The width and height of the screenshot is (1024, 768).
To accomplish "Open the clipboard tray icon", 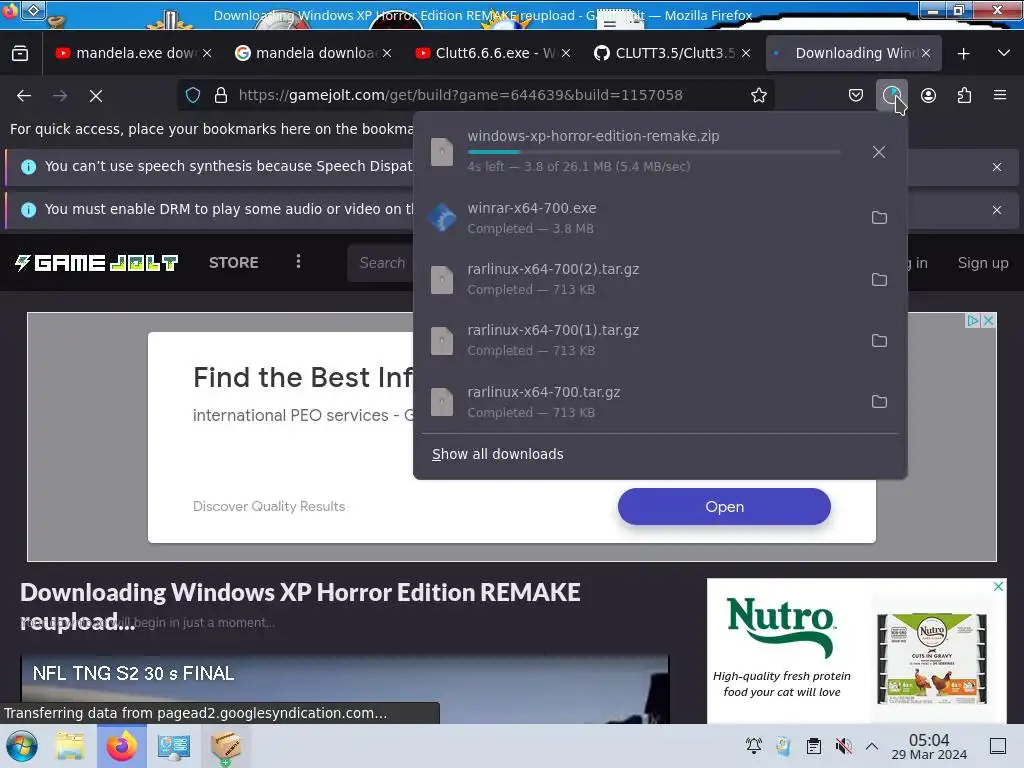I will pyautogui.click(x=813, y=746).
